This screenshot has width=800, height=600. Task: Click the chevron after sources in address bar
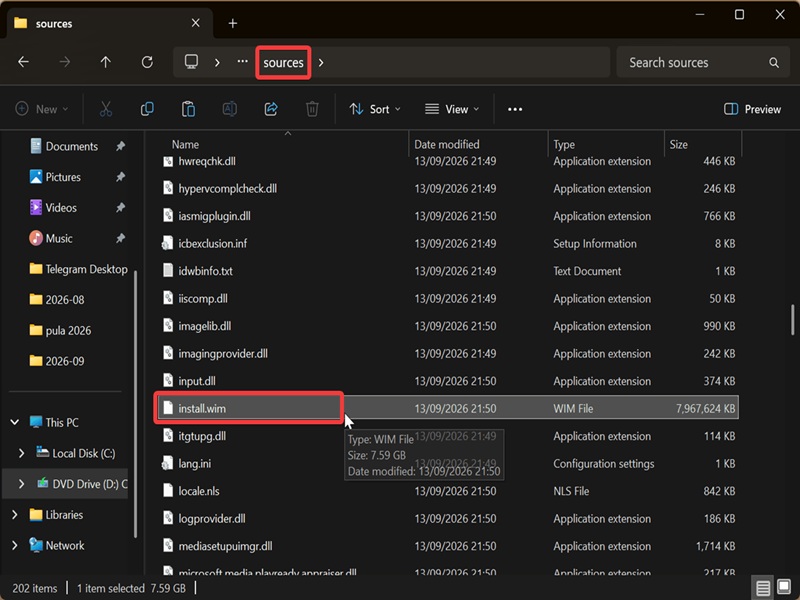click(321, 62)
